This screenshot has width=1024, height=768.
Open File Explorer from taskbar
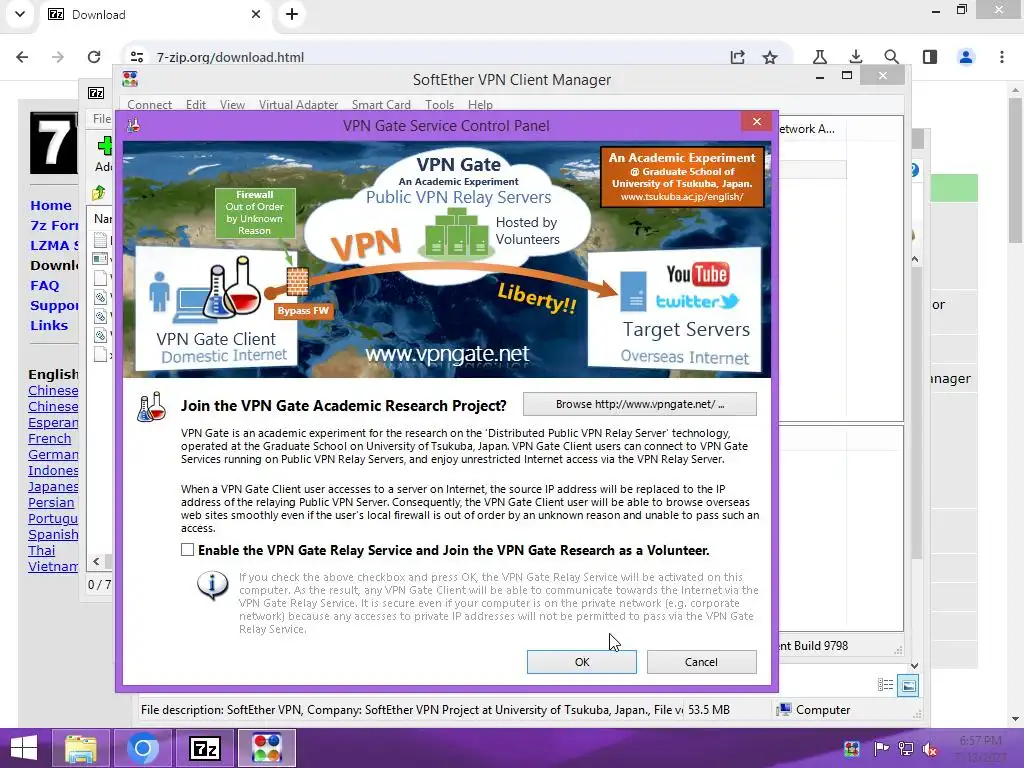pyautogui.click(x=80, y=748)
